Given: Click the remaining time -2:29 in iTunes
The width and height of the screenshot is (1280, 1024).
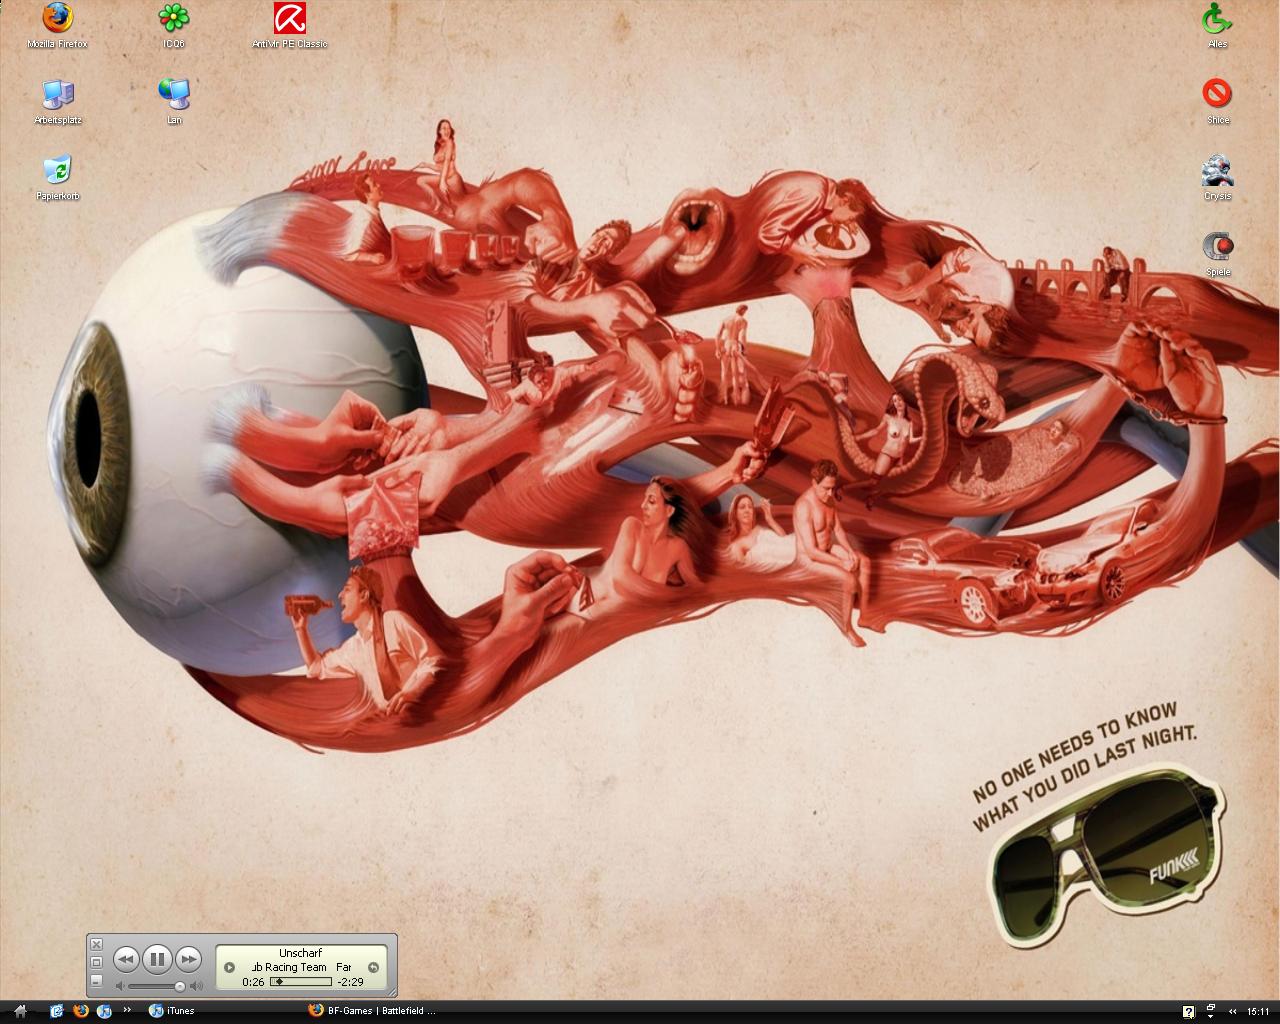Looking at the screenshot, I should (350, 982).
